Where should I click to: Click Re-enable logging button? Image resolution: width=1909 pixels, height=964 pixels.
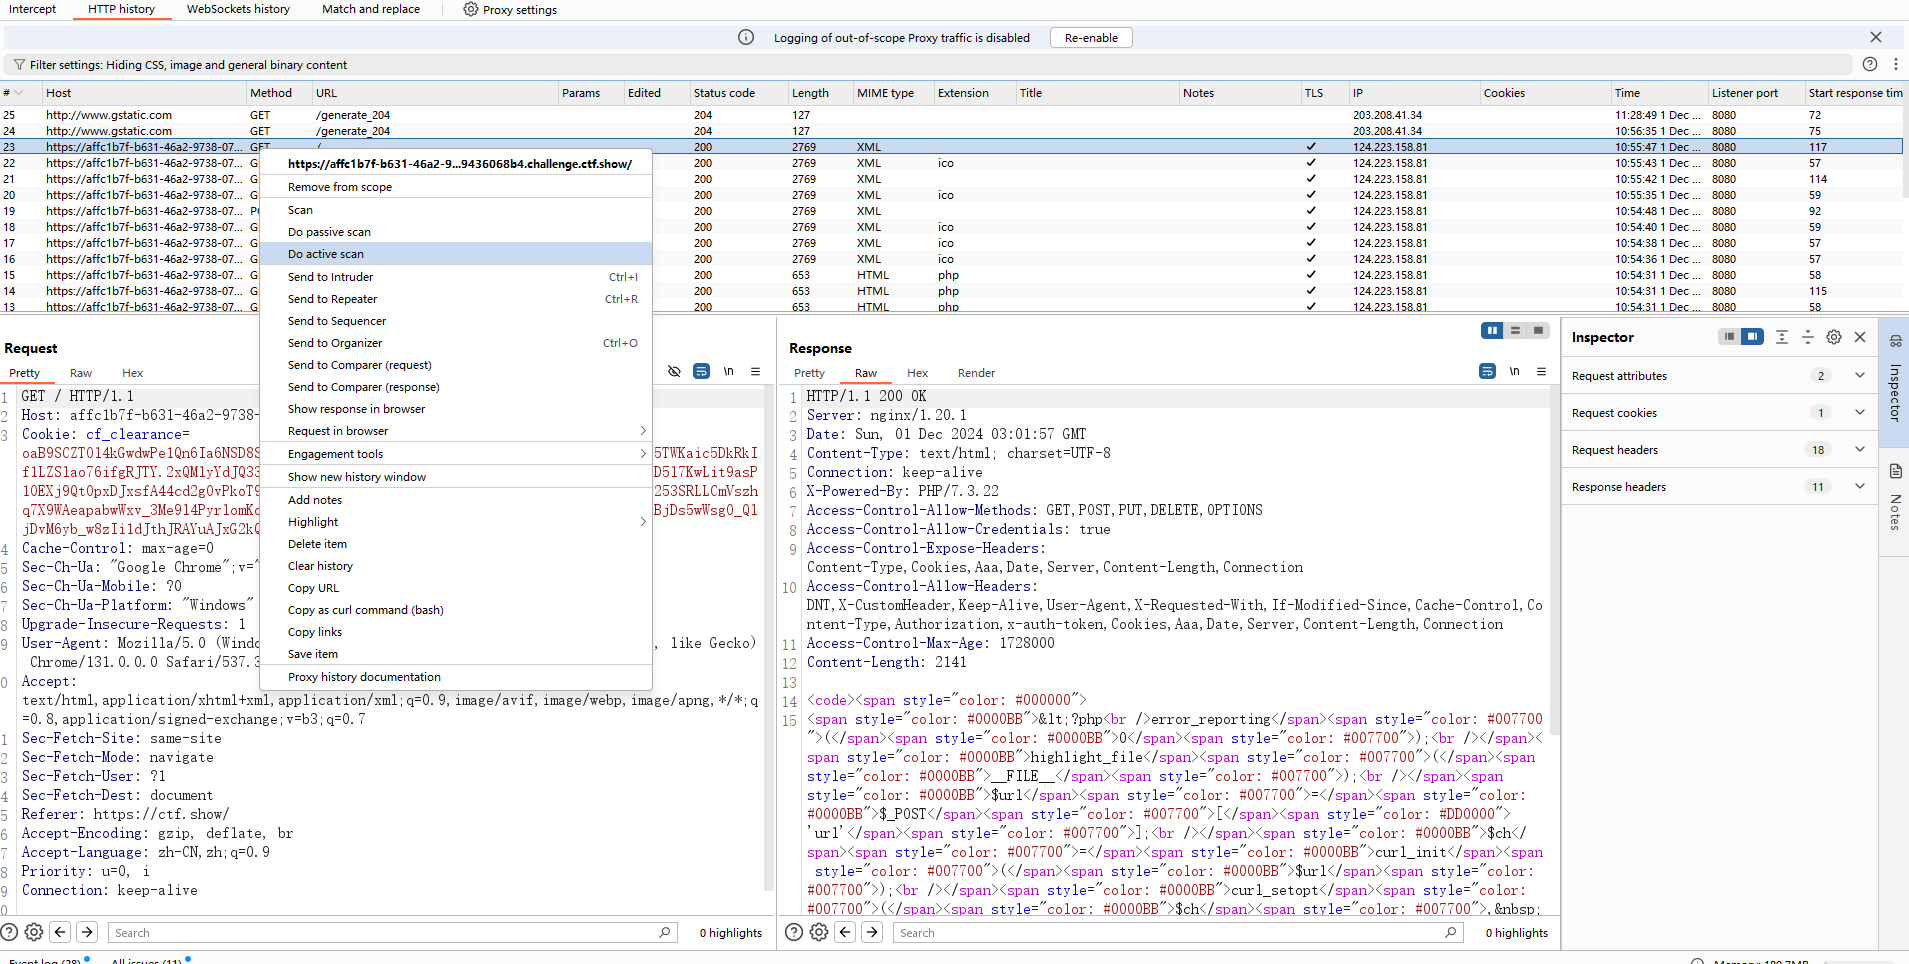1091,38
